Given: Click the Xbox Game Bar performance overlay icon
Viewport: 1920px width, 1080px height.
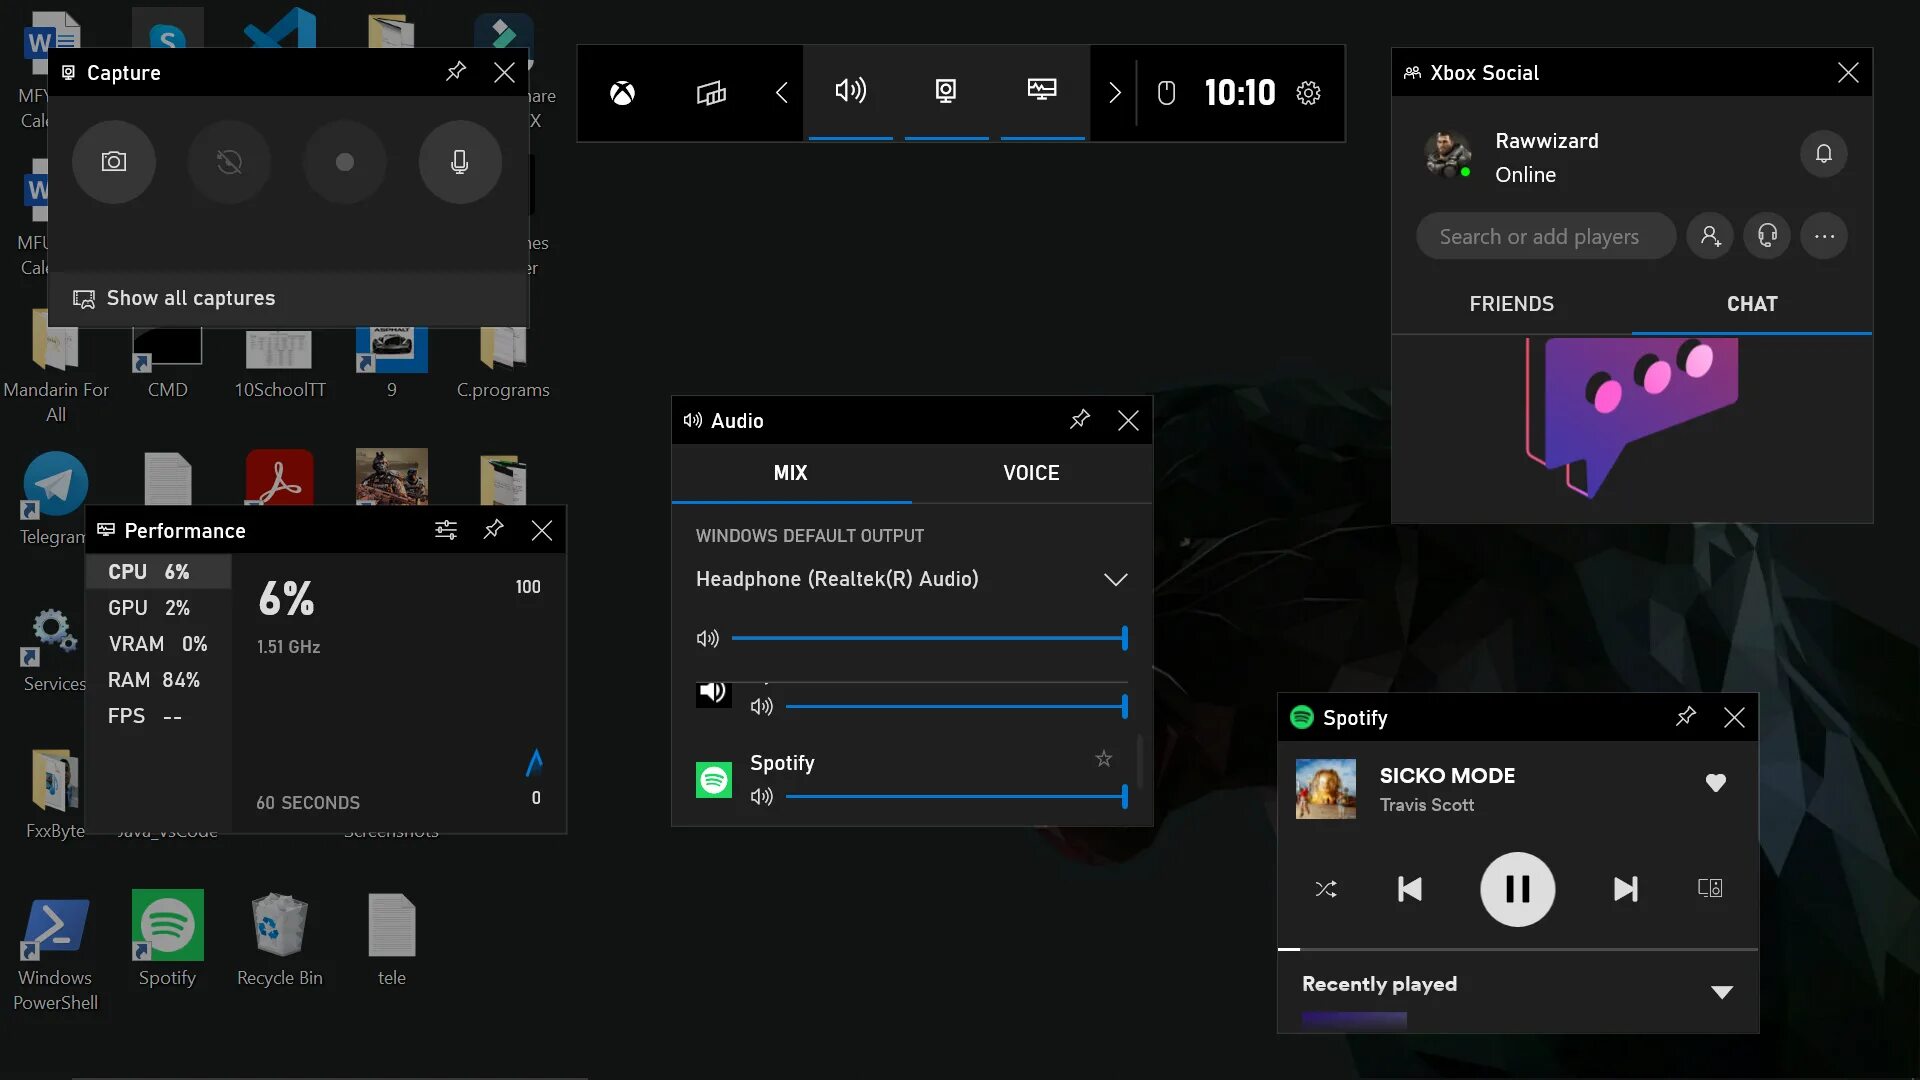Looking at the screenshot, I should 1043,91.
